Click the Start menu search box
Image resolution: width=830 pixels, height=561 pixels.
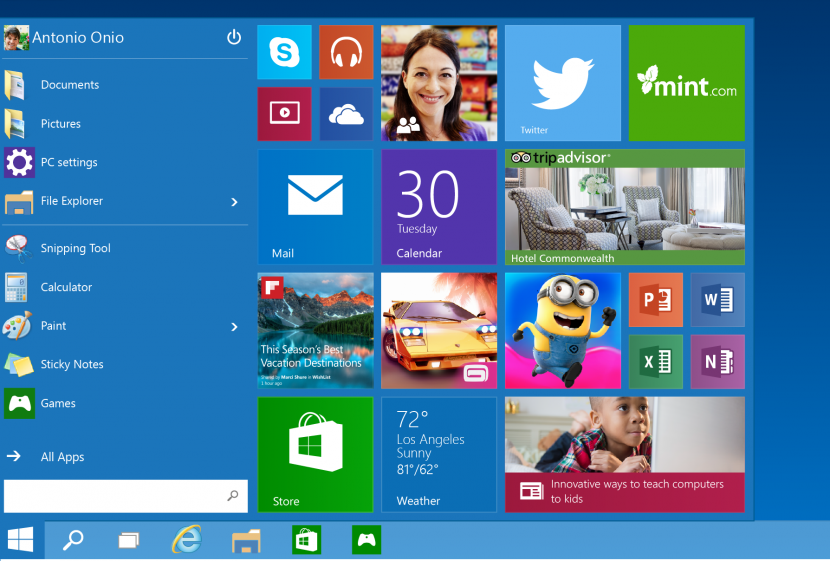(125, 496)
